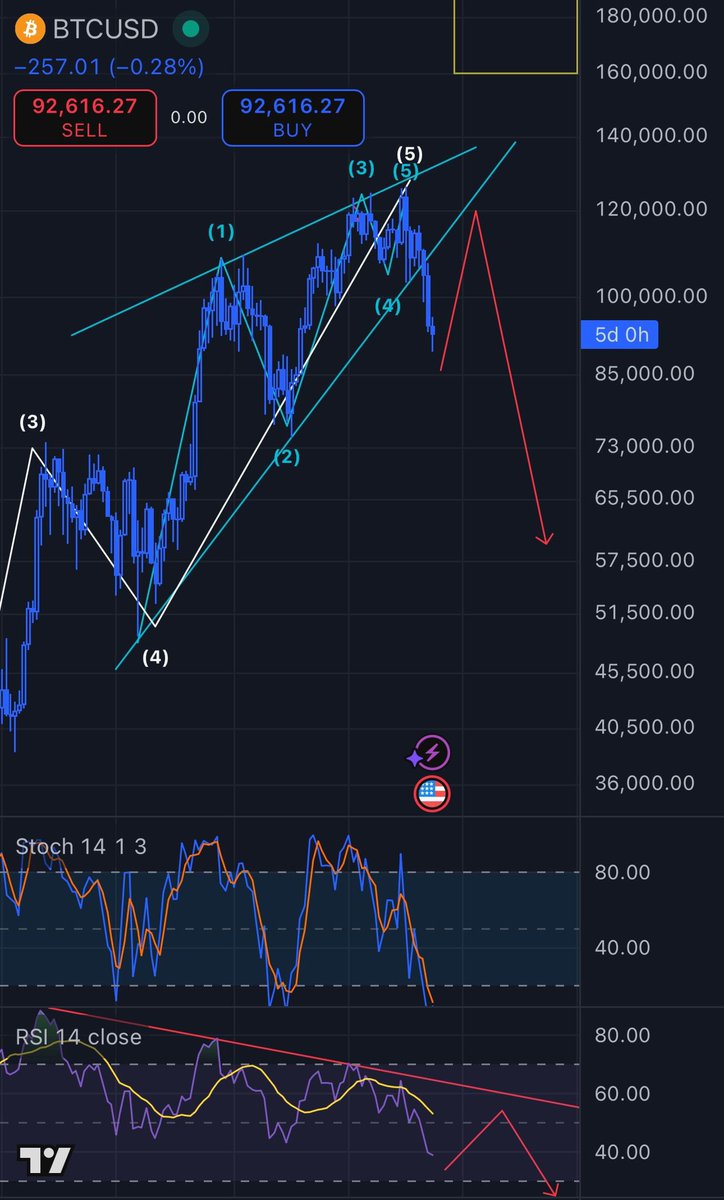Select the RSI 14 close indicator label
This screenshot has height=1200, width=724.
click(x=78, y=1036)
